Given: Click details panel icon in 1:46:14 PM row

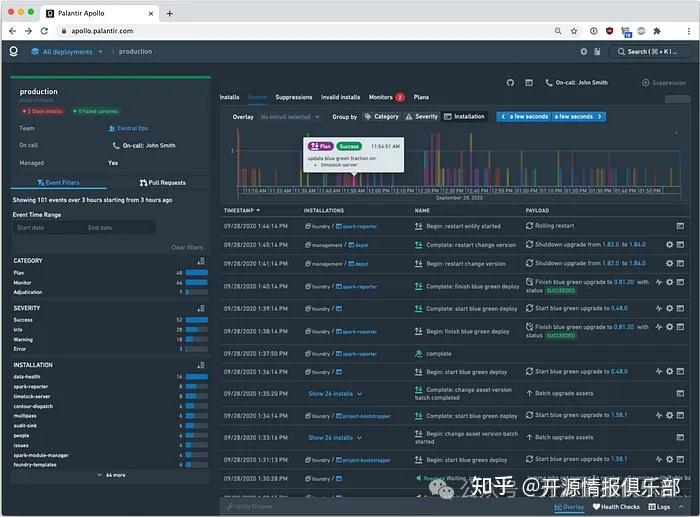Looking at the screenshot, I should pyautogui.click(x=680, y=226).
